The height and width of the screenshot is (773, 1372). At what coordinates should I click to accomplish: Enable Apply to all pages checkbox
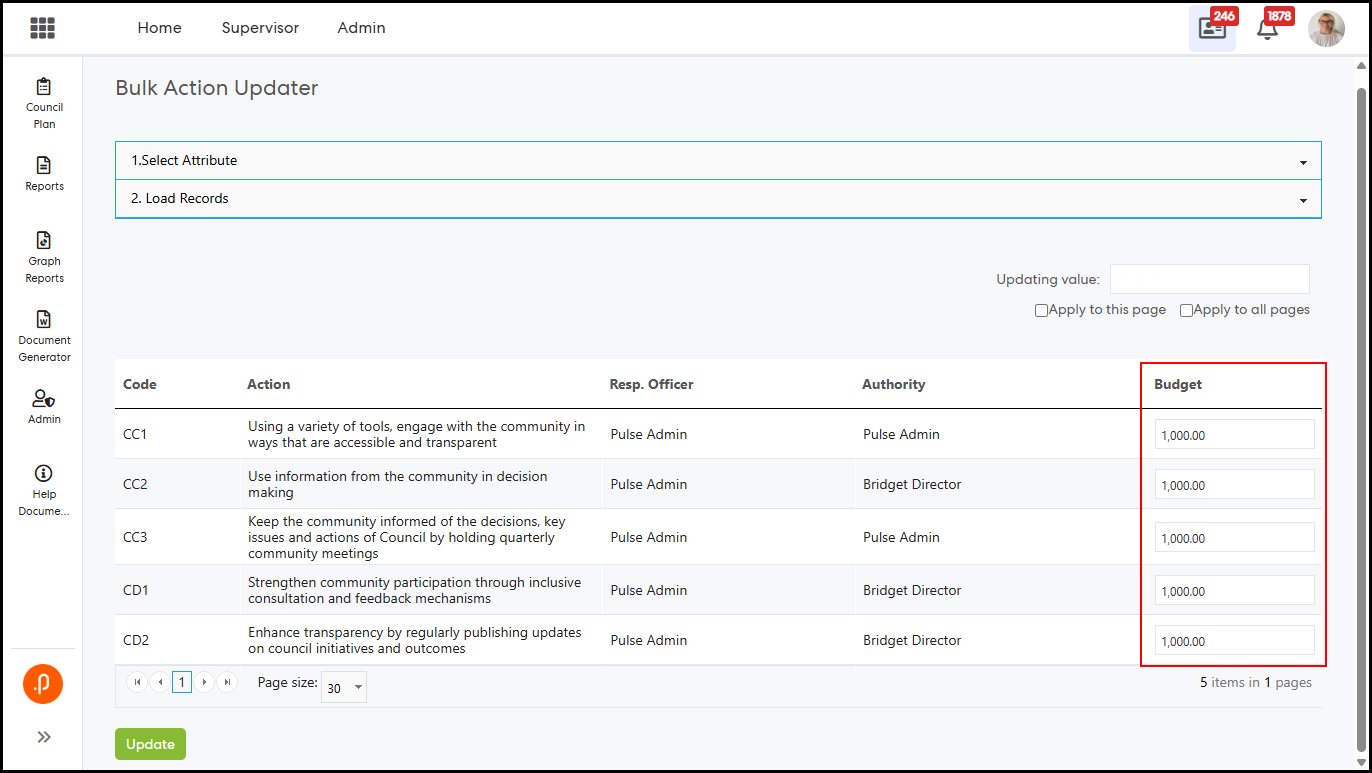(1186, 311)
